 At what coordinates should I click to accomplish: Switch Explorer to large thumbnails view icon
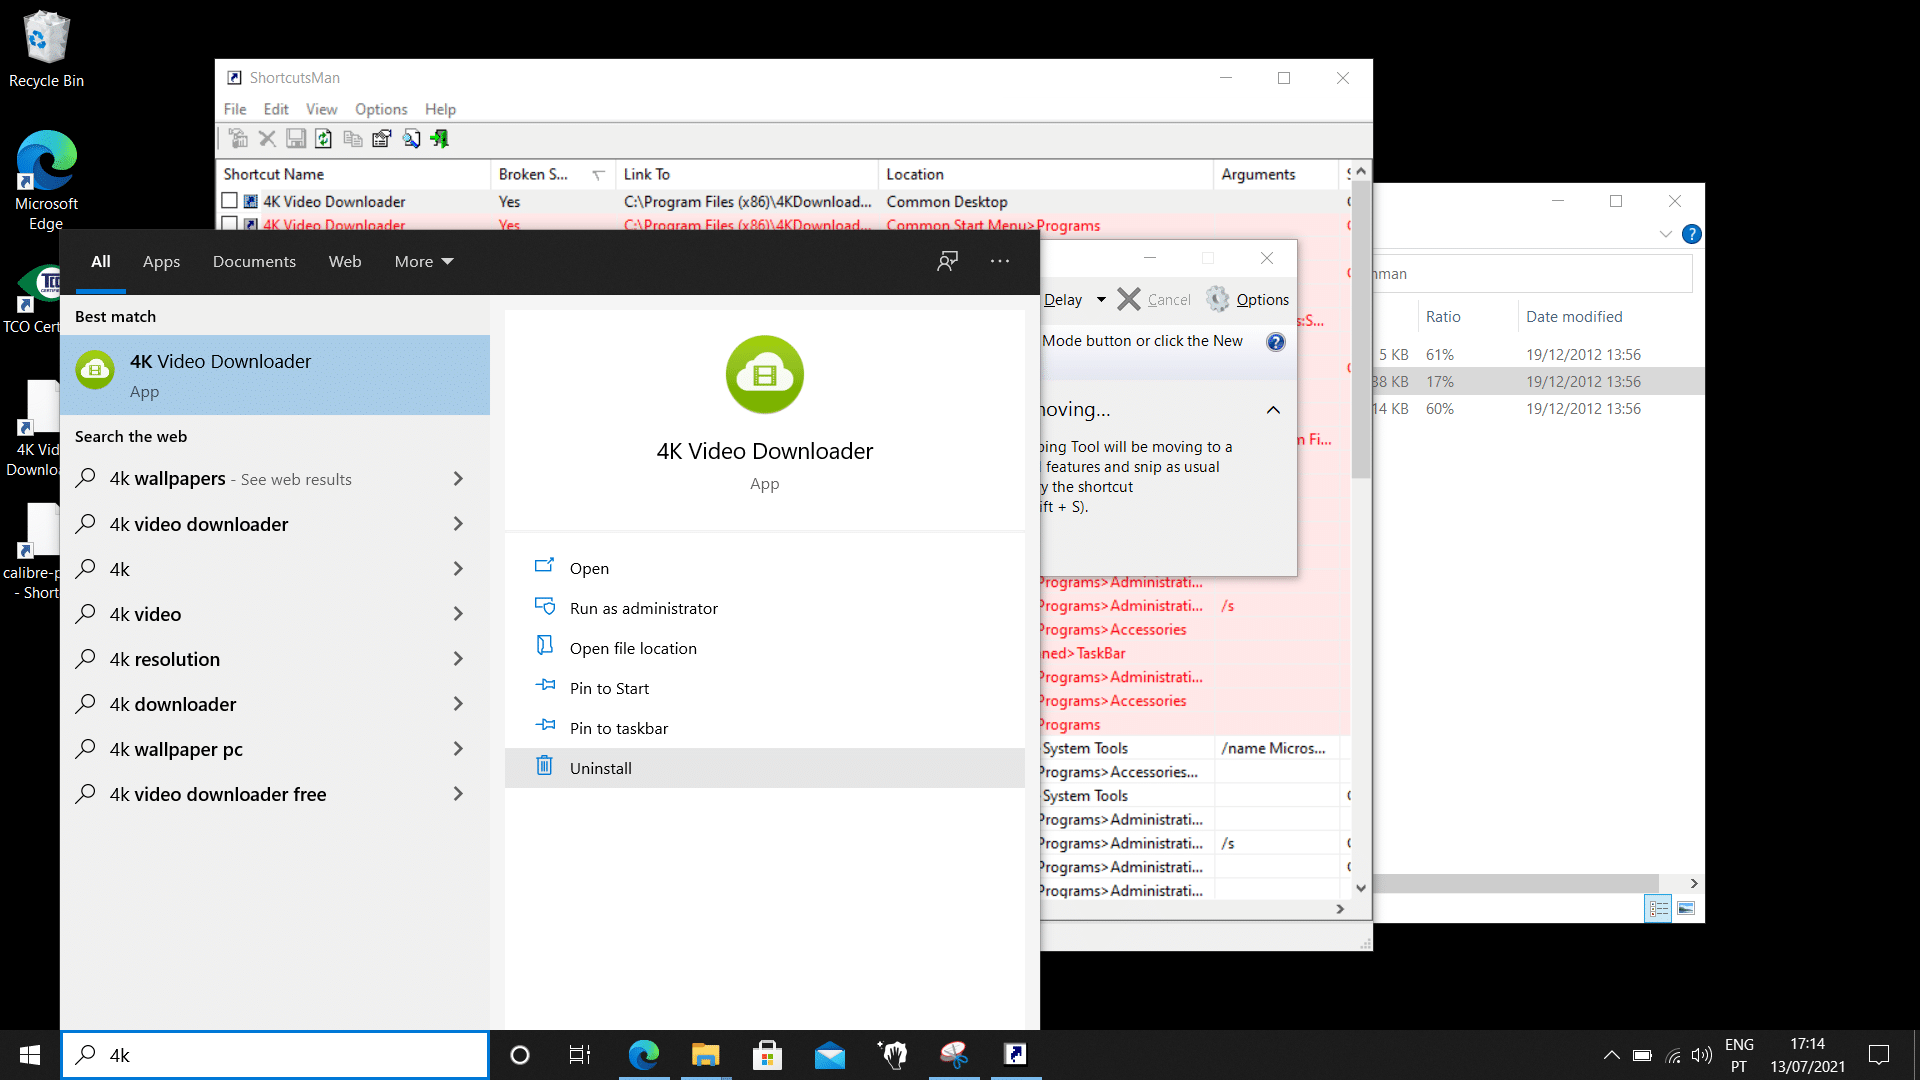tap(1686, 909)
